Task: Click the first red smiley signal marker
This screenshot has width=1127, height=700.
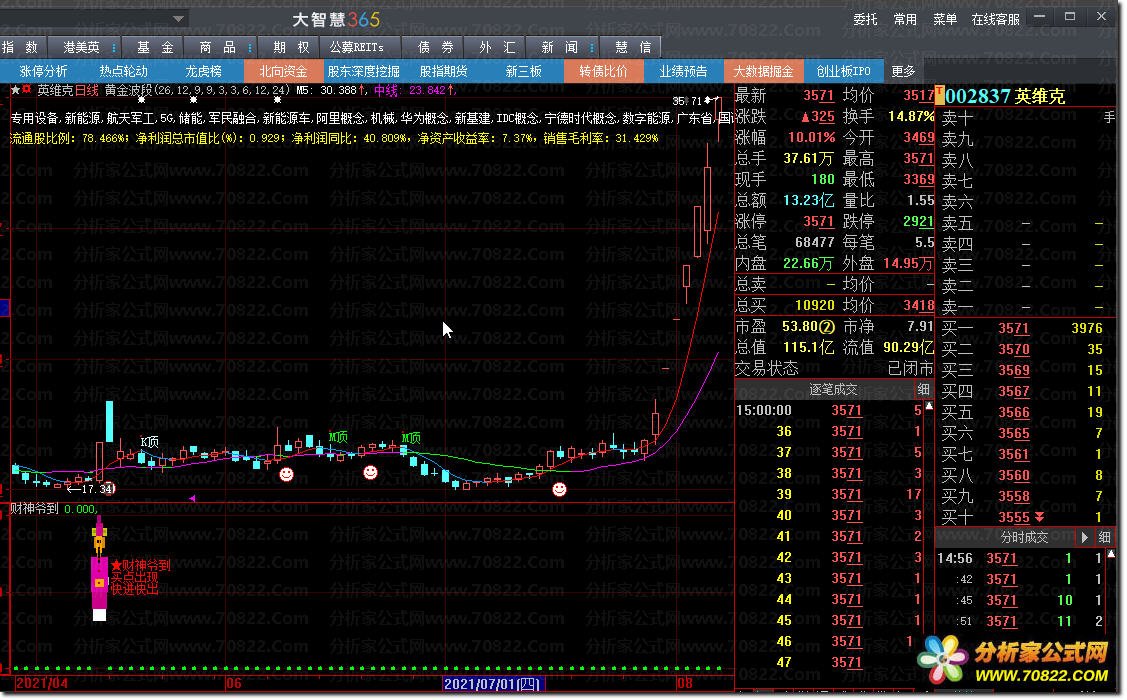Action: tap(286, 474)
